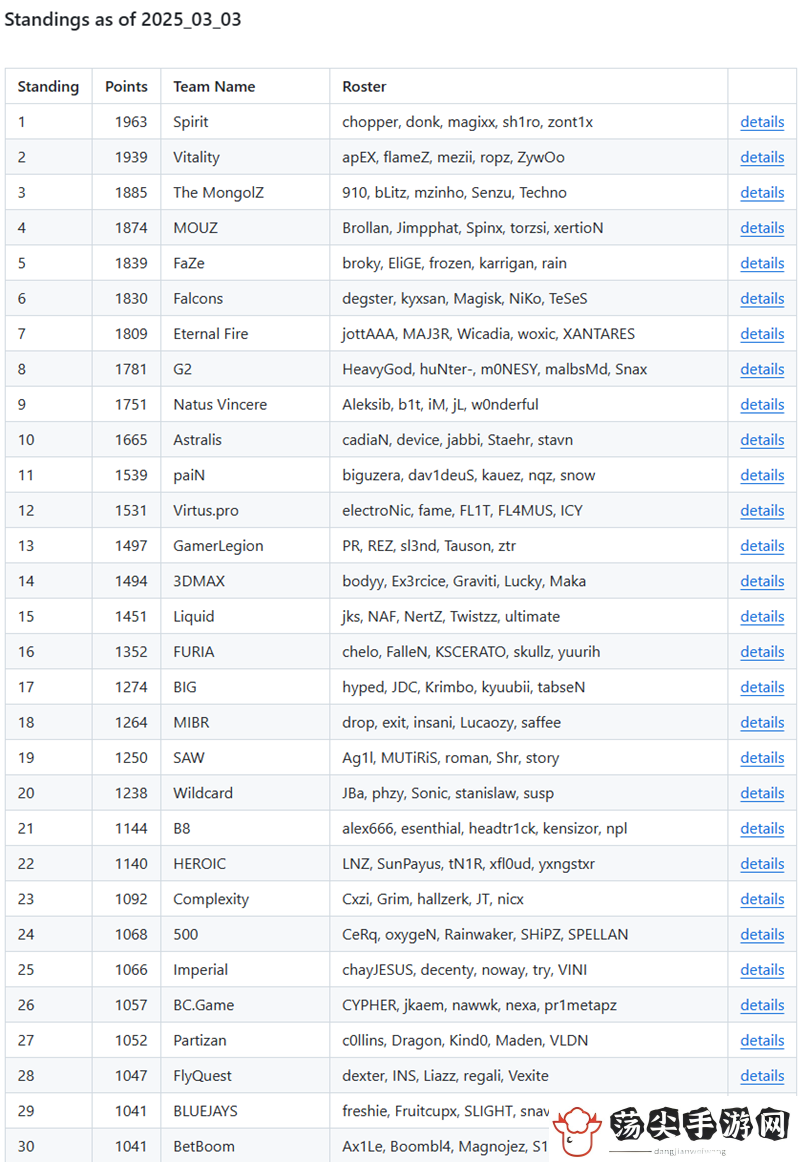
Task: Open the FlyQuest details link
Action: pyautogui.click(x=762, y=1076)
